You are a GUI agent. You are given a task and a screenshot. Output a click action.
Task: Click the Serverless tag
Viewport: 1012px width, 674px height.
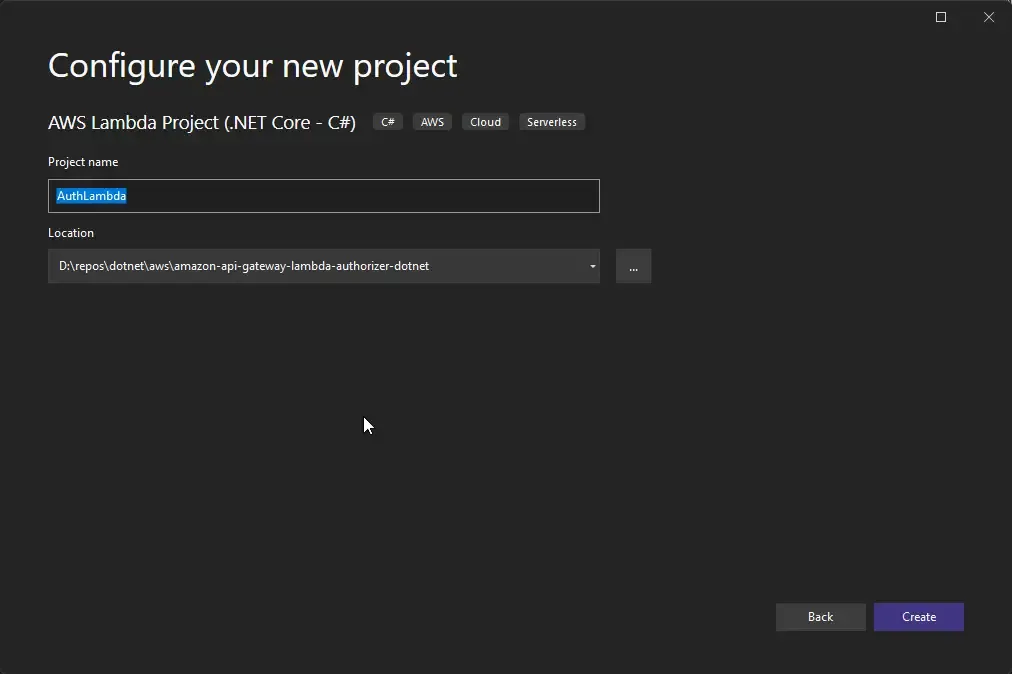551,121
